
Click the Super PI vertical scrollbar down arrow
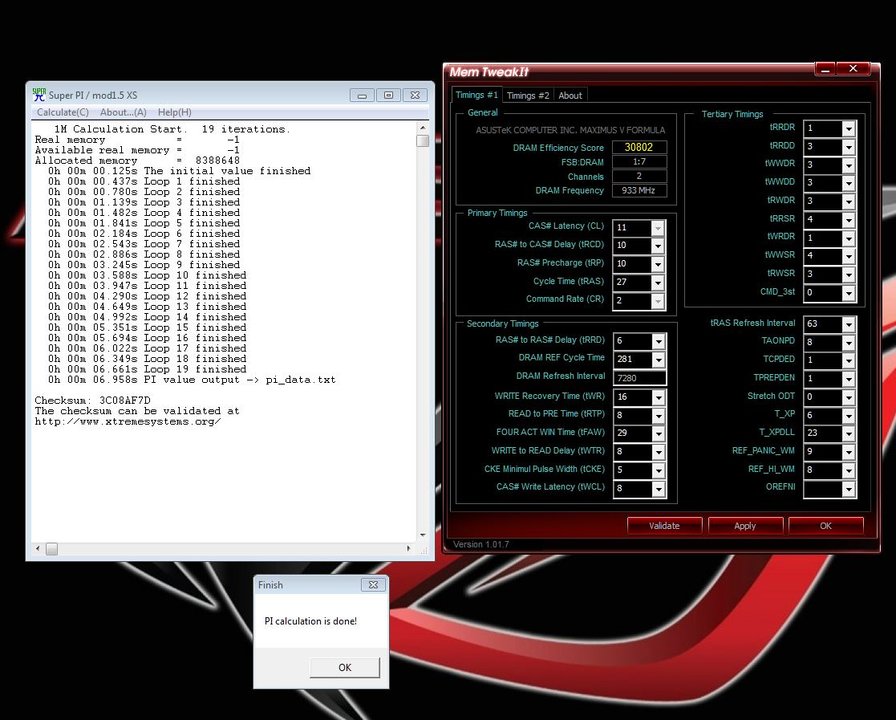coord(423,535)
